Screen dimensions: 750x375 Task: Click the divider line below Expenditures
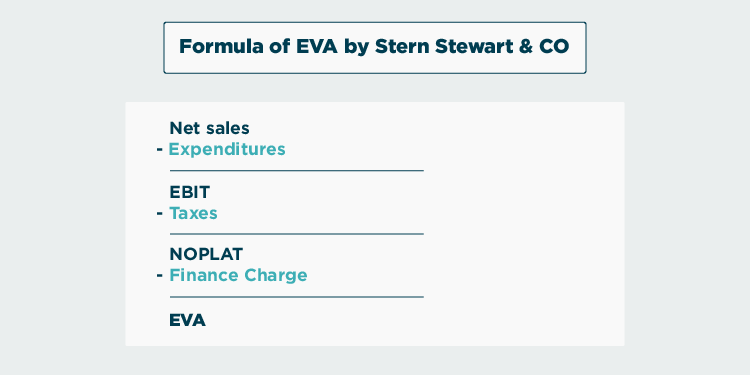(297, 170)
